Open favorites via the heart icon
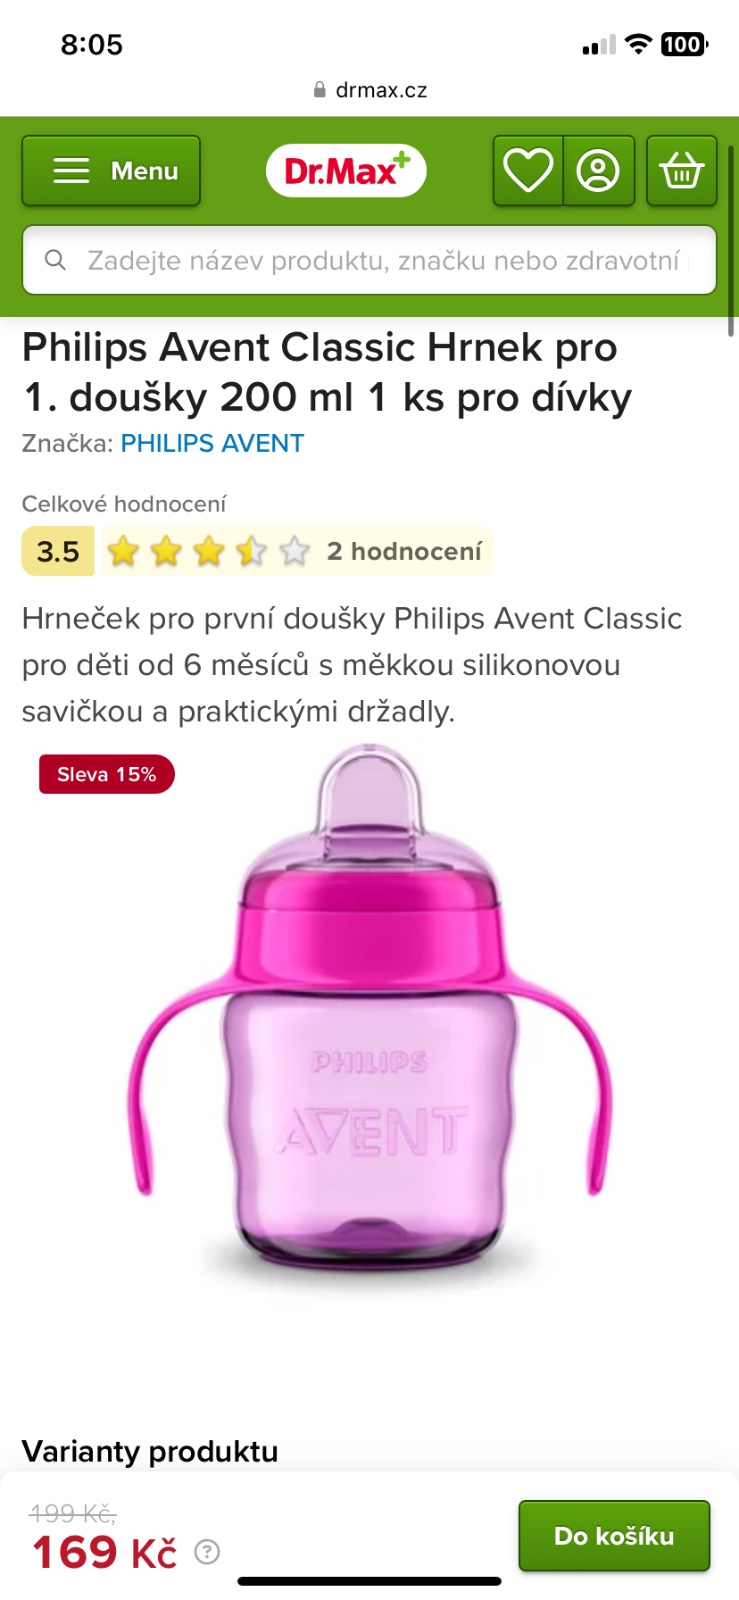Screen dimensions: 739x1600 click(528, 171)
